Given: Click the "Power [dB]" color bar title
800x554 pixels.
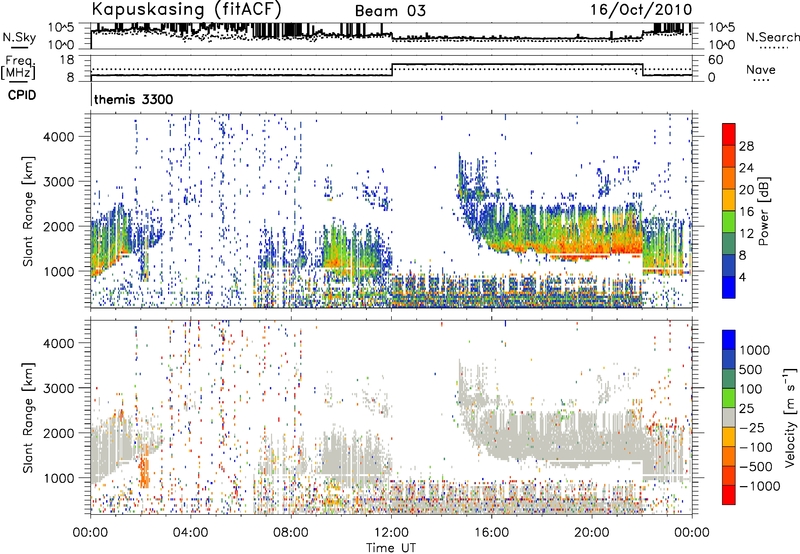Looking at the screenshot, I should [x=763, y=211].
